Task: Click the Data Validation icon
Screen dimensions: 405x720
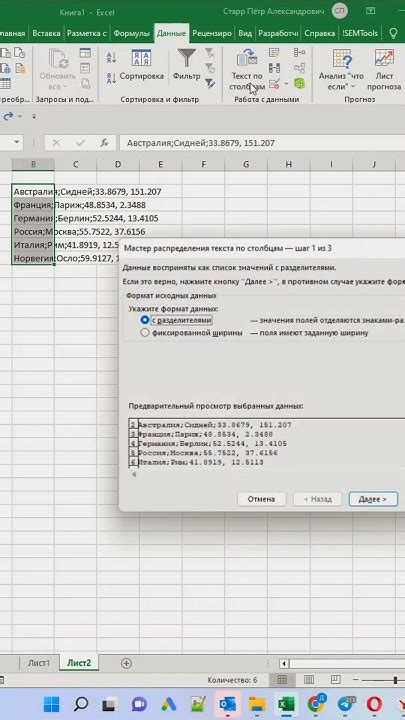Action: coord(275,83)
